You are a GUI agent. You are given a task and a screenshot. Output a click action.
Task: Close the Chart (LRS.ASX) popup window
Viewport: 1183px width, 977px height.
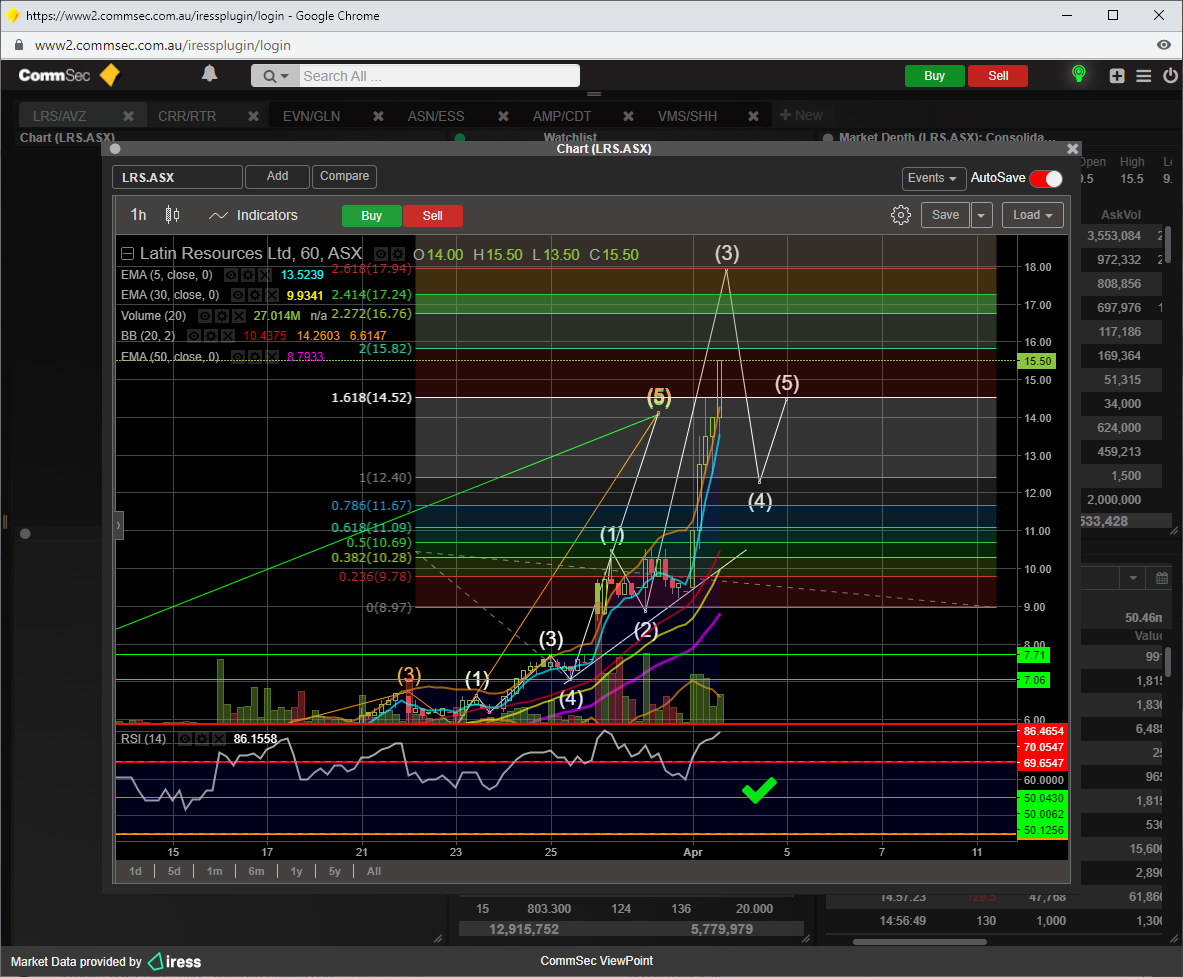coord(1073,149)
